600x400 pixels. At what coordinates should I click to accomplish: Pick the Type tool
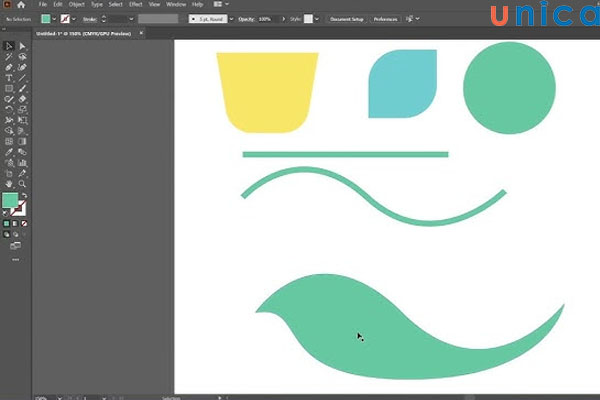pos(8,78)
